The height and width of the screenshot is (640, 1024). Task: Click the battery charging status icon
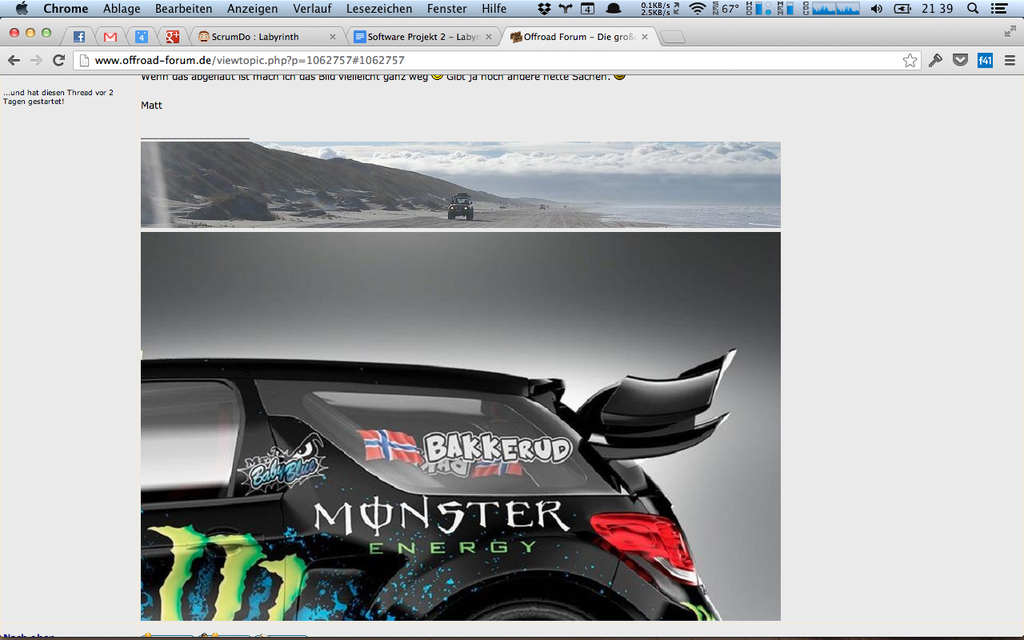tap(902, 8)
